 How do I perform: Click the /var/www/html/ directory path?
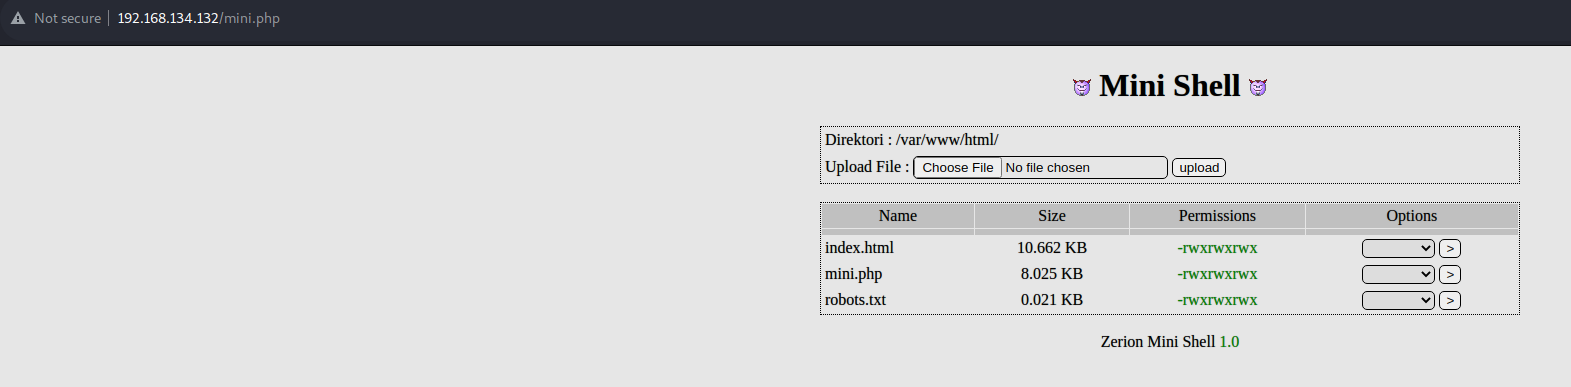point(947,140)
